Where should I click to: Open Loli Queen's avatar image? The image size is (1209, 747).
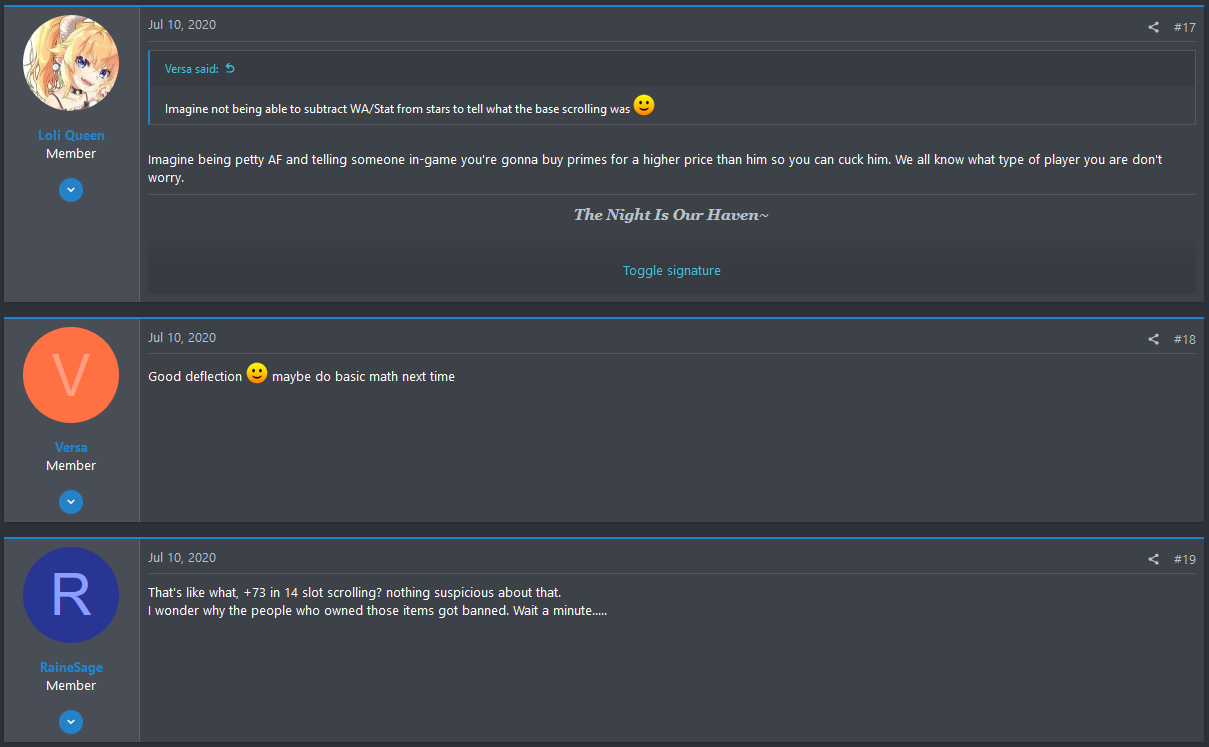click(71, 63)
